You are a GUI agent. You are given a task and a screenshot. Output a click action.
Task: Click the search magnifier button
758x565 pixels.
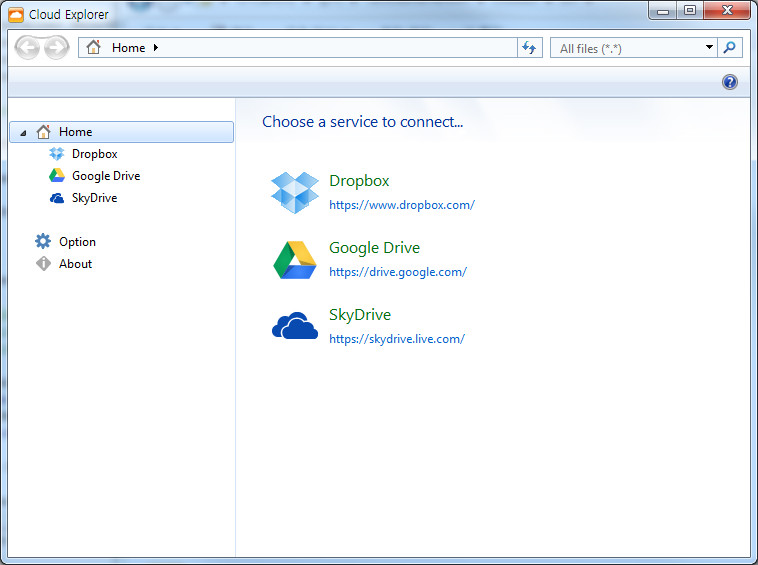[x=729, y=48]
